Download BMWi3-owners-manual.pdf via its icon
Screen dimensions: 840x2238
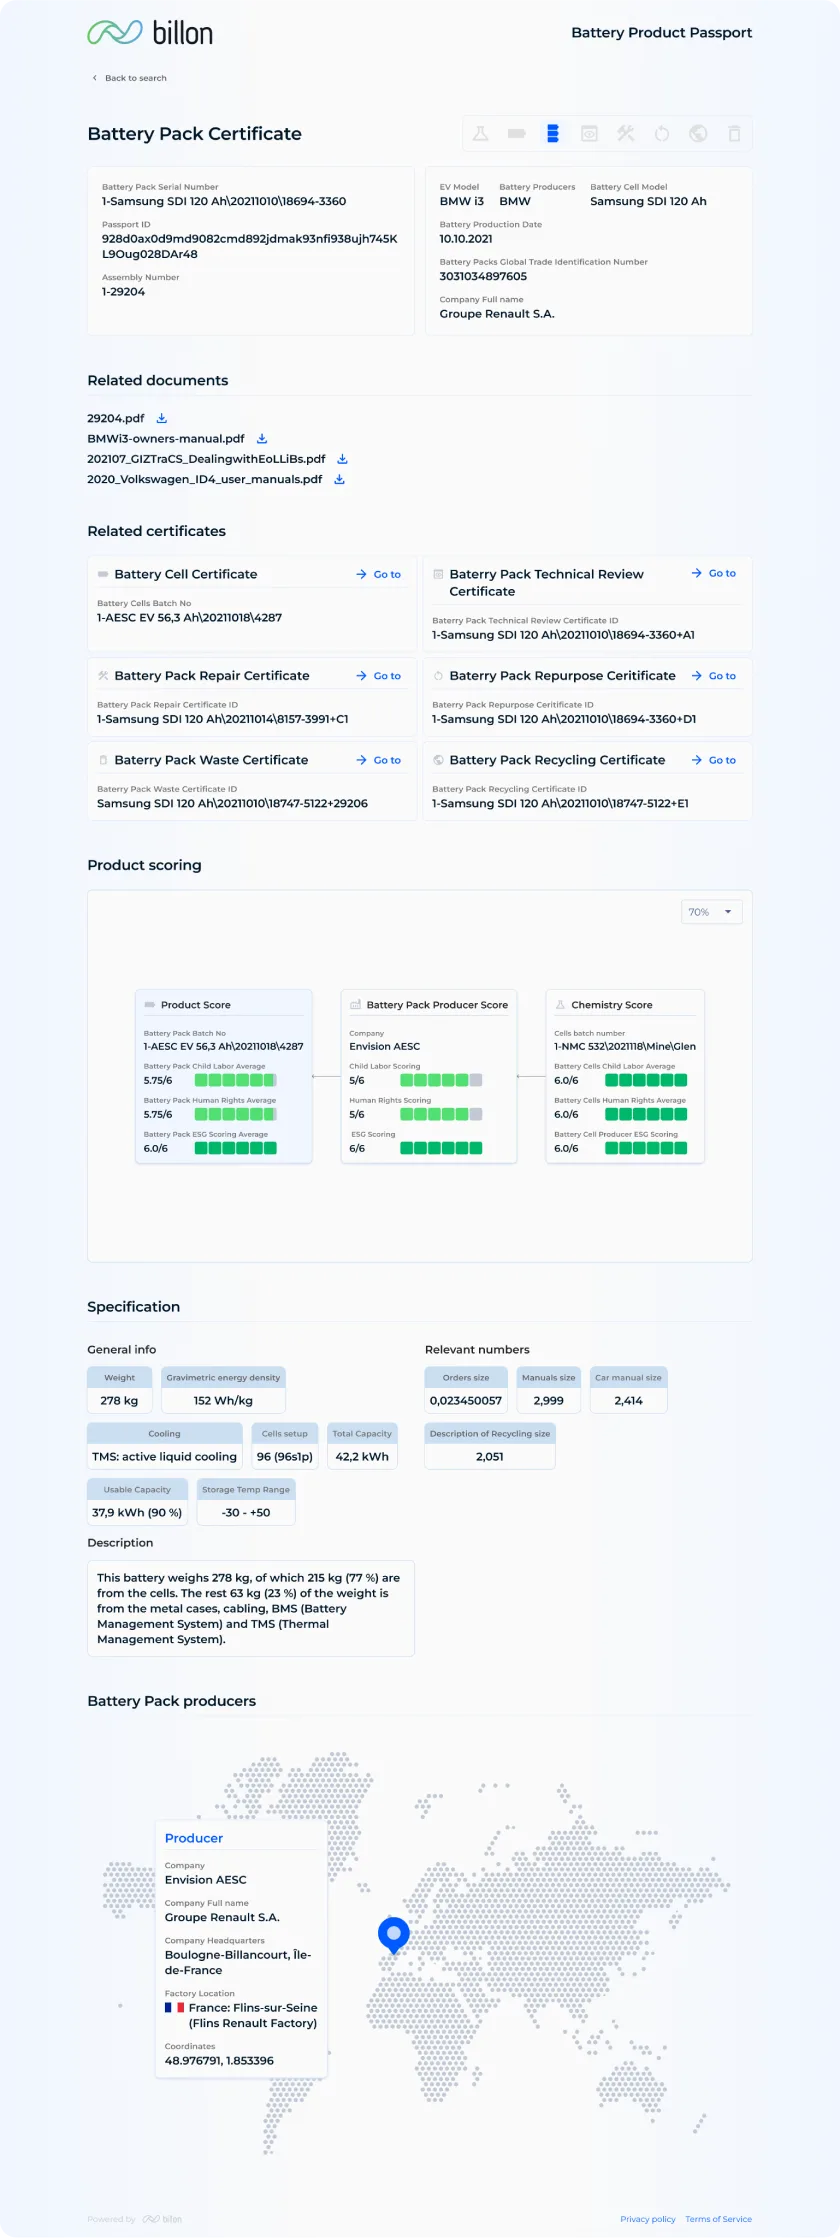262,439
